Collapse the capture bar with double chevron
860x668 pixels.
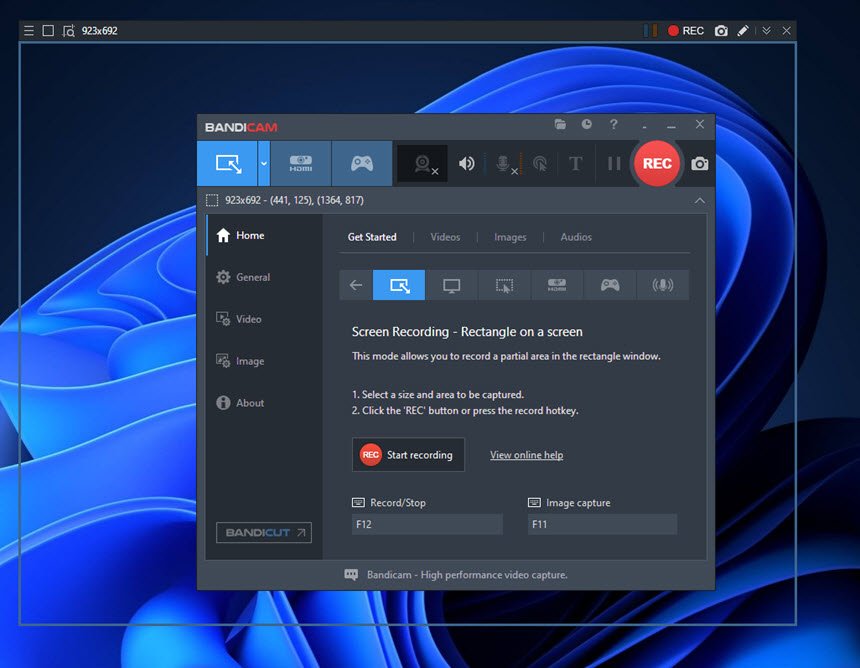click(x=766, y=31)
